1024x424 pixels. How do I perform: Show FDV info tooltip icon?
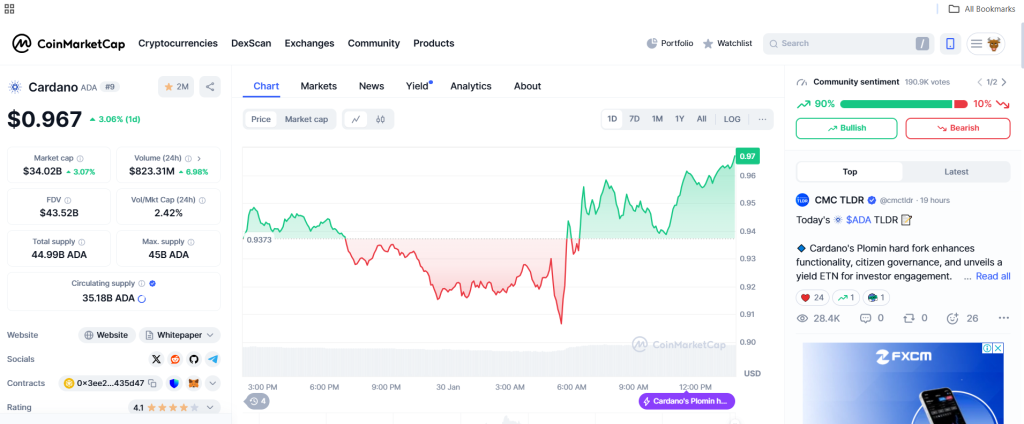tap(68, 201)
